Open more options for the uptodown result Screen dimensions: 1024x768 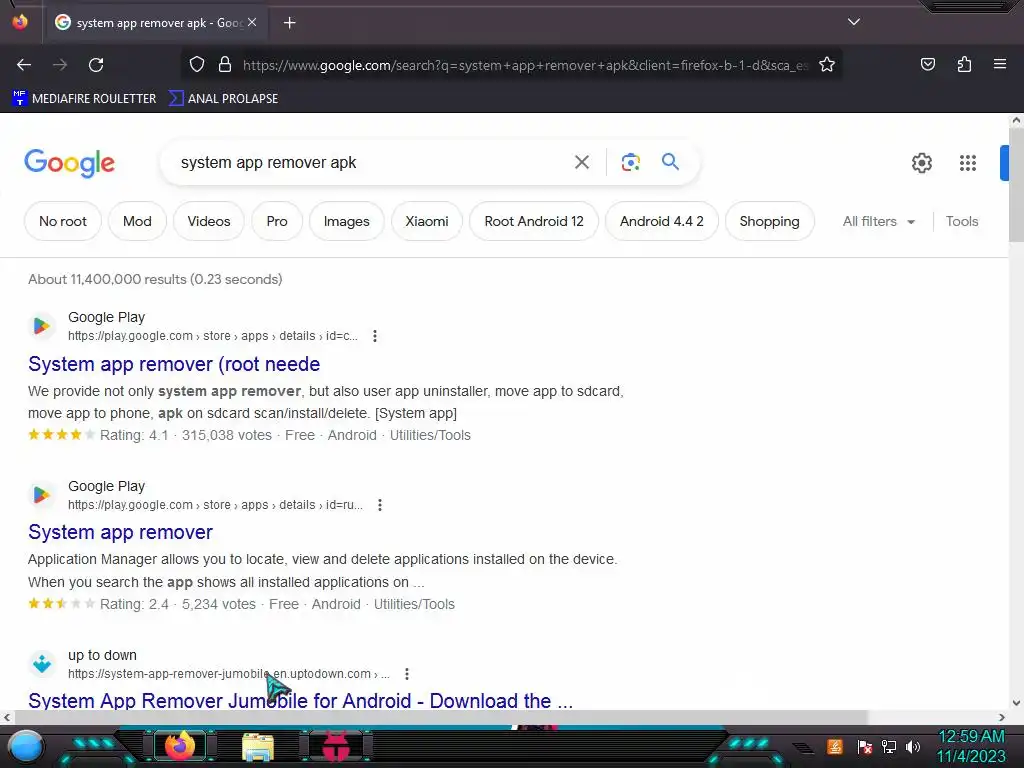click(406, 673)
